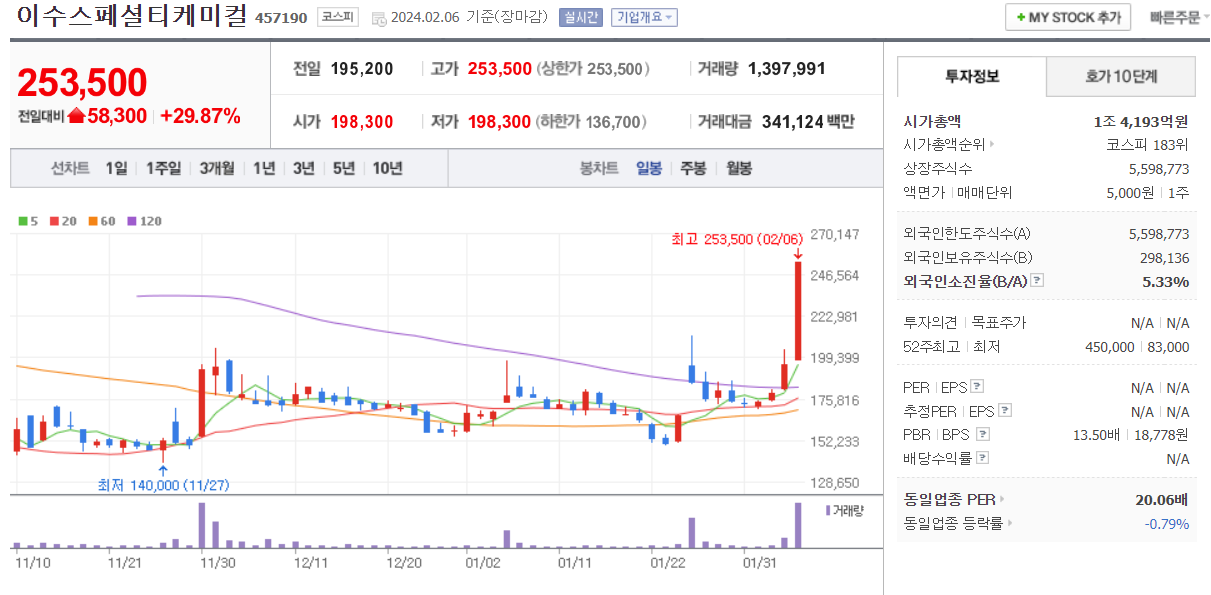The image size is (1211, 595).
Task: Click the 270,147 price axis label
Action: (x=834, y=234)
